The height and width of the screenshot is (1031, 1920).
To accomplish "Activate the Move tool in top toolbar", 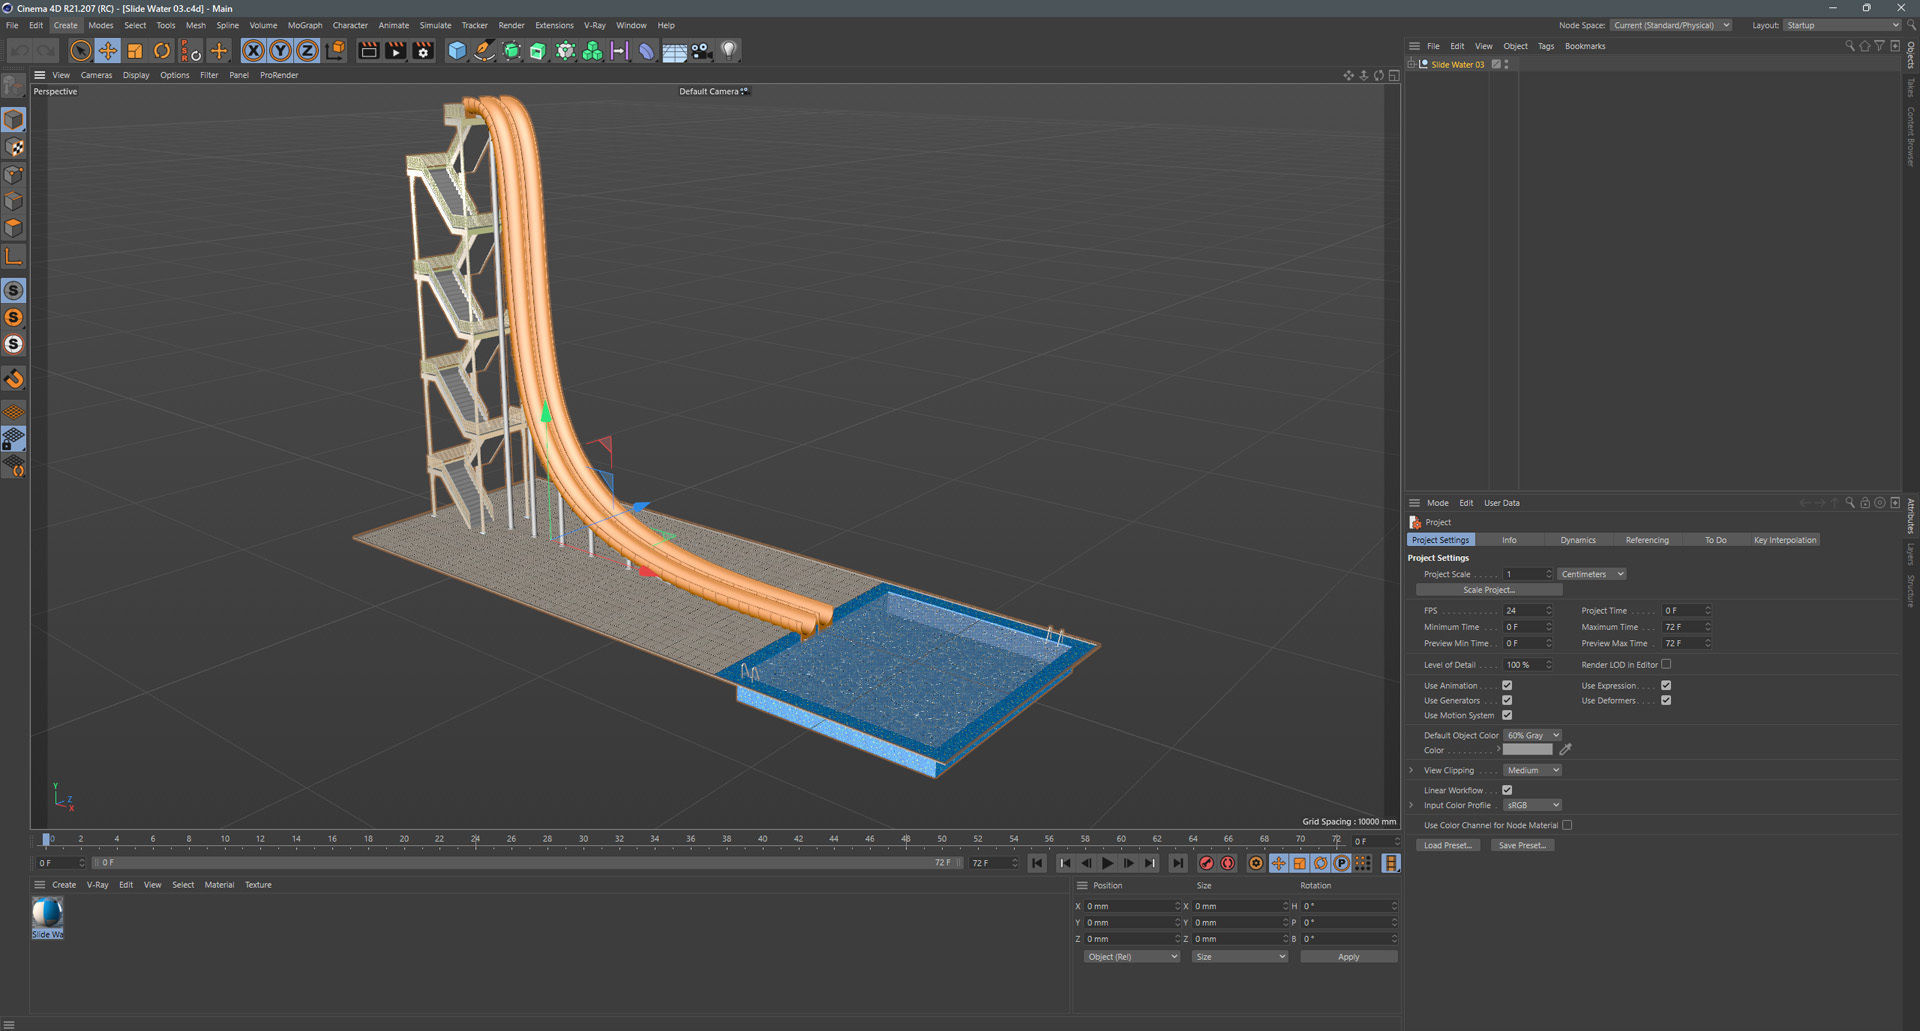I will [x=108, y=51].
